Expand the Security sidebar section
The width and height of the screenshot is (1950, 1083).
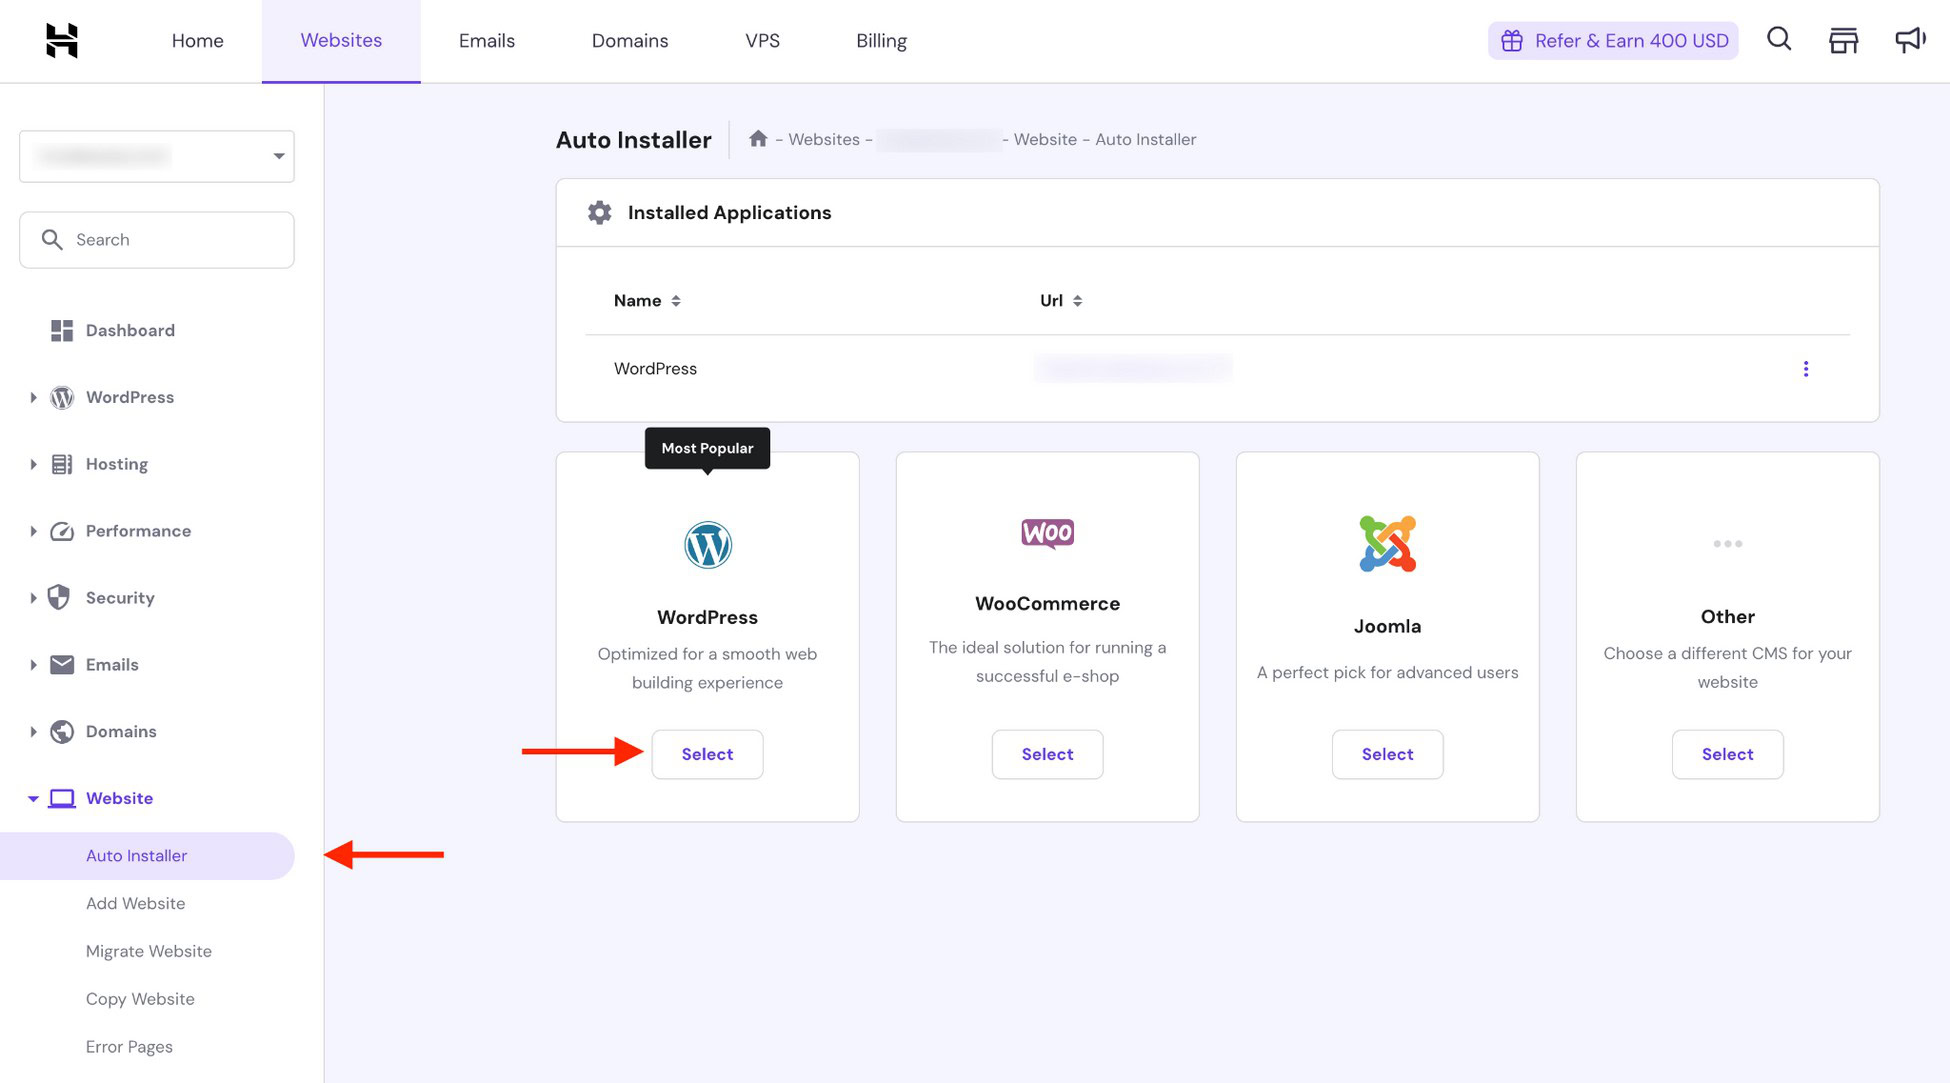pyautogui.click(x=33, y=598)
